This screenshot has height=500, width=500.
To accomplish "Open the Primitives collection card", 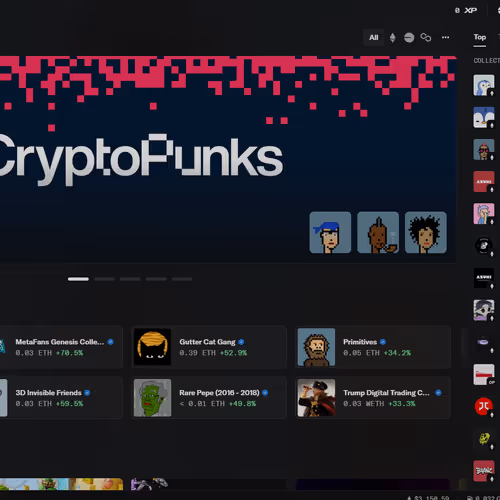I will 373,347.
